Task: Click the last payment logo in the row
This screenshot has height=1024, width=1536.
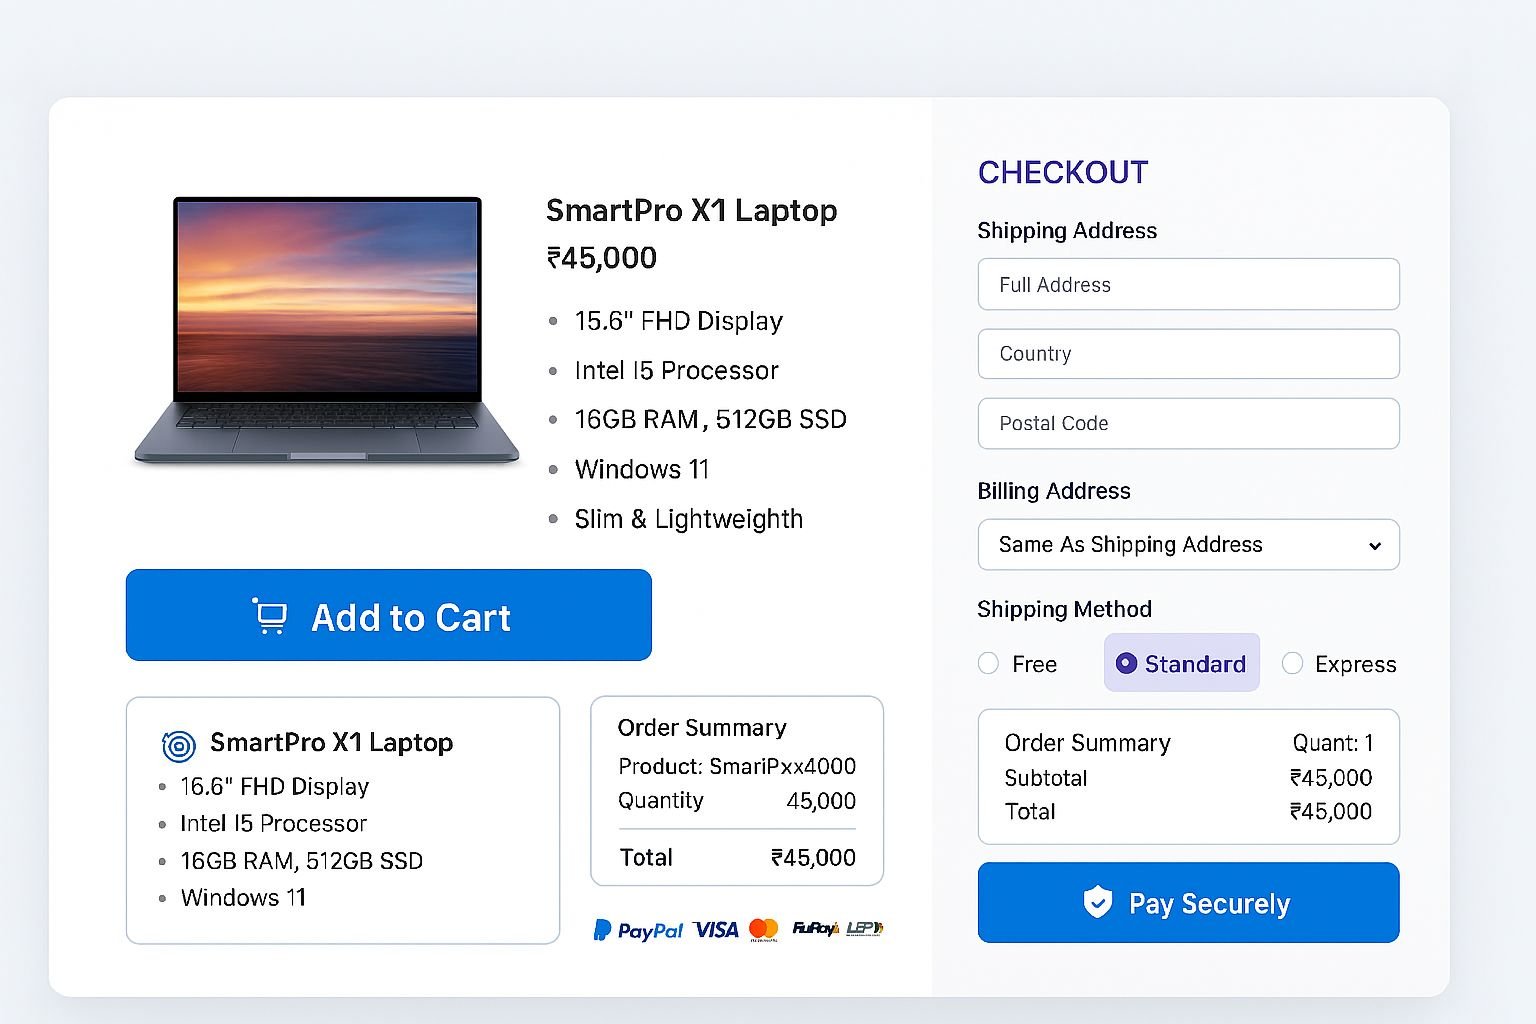Action: (864, 929)
